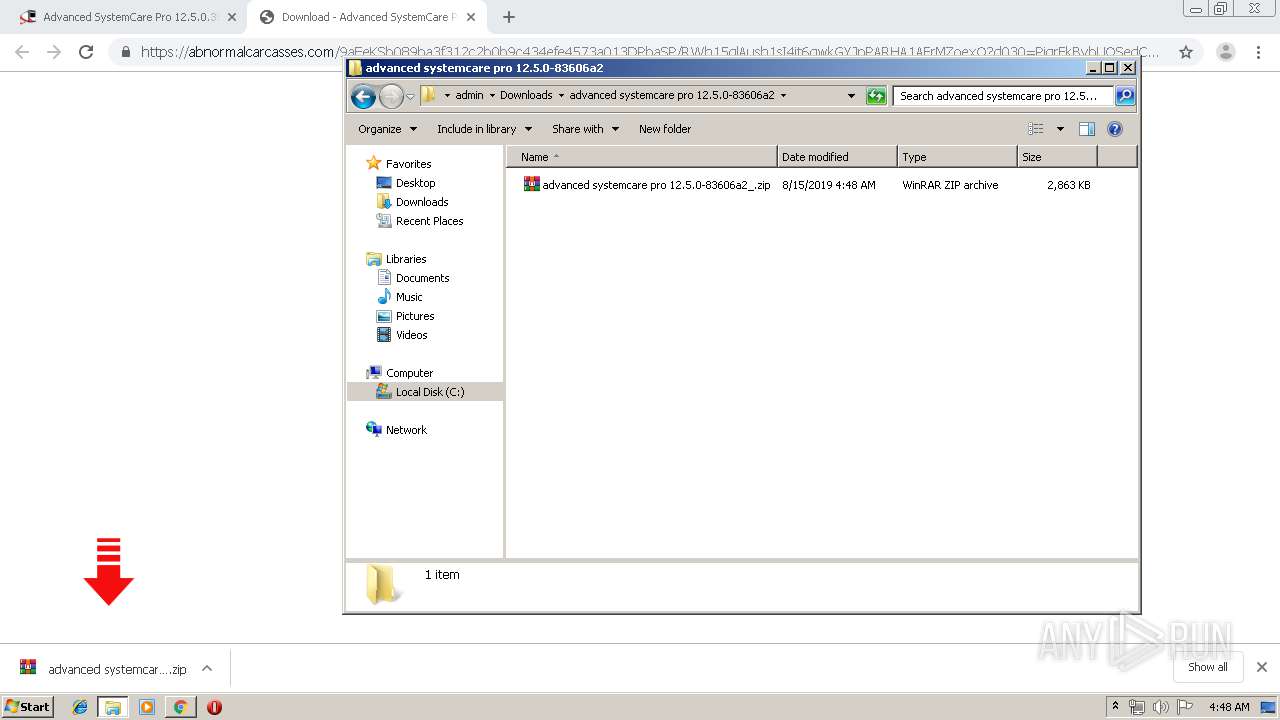
Task: Select Local Disk (C:) in navigation pane
Action: (429, 392)
